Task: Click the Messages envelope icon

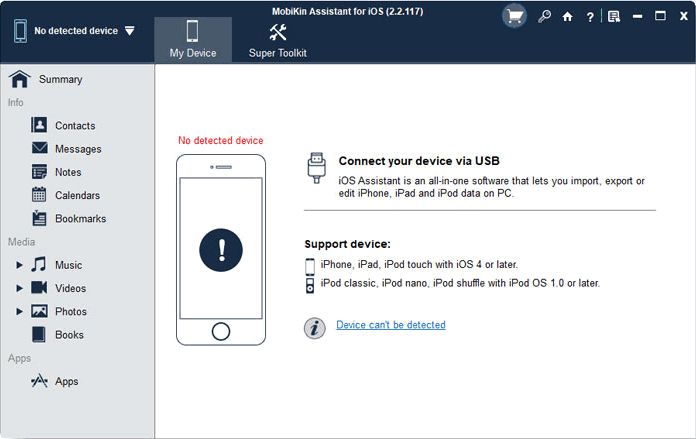Action: (40, 148)
